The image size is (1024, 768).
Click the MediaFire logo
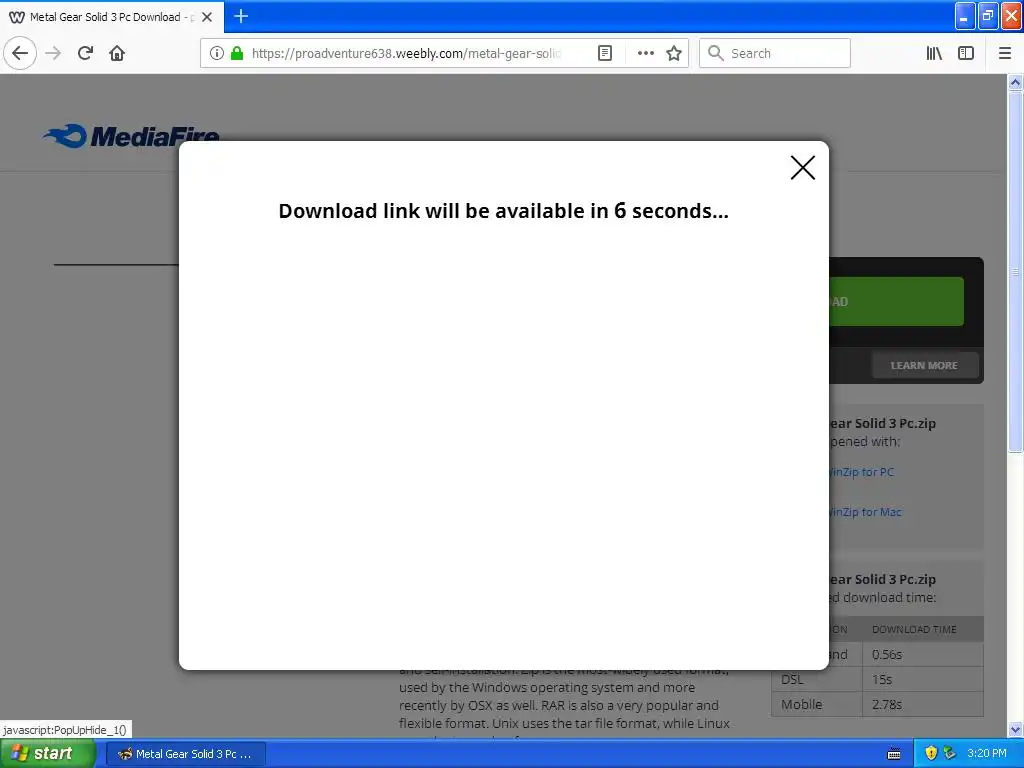(x=131, y=136)
